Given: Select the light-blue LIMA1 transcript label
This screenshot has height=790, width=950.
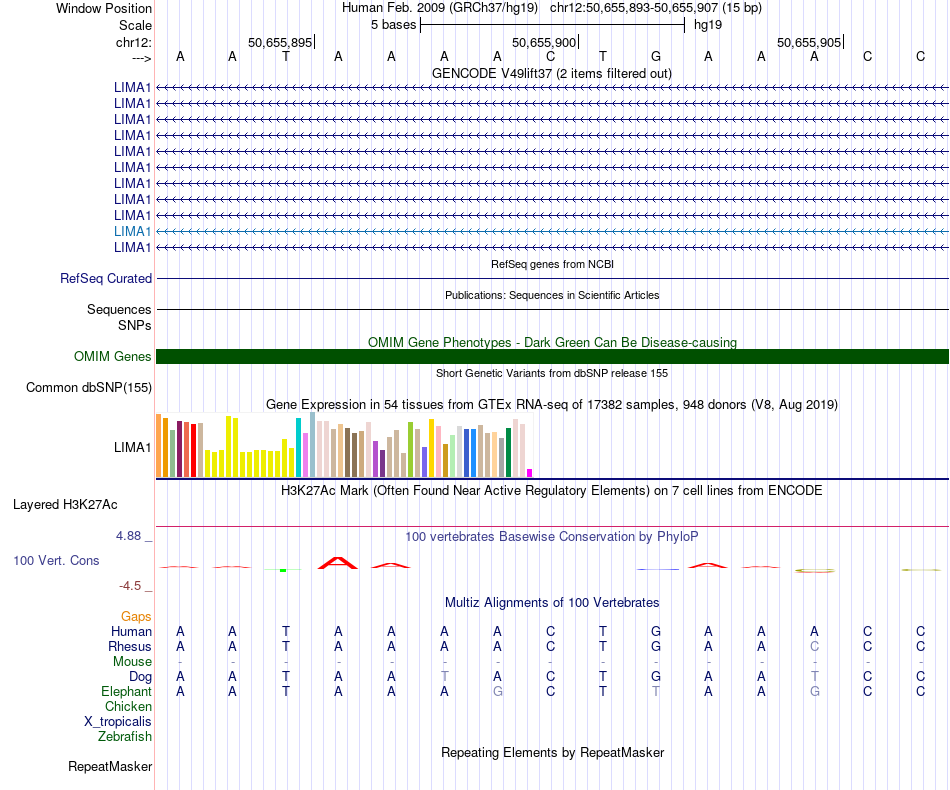Looking at the screenshot, I should click(132, 231).
